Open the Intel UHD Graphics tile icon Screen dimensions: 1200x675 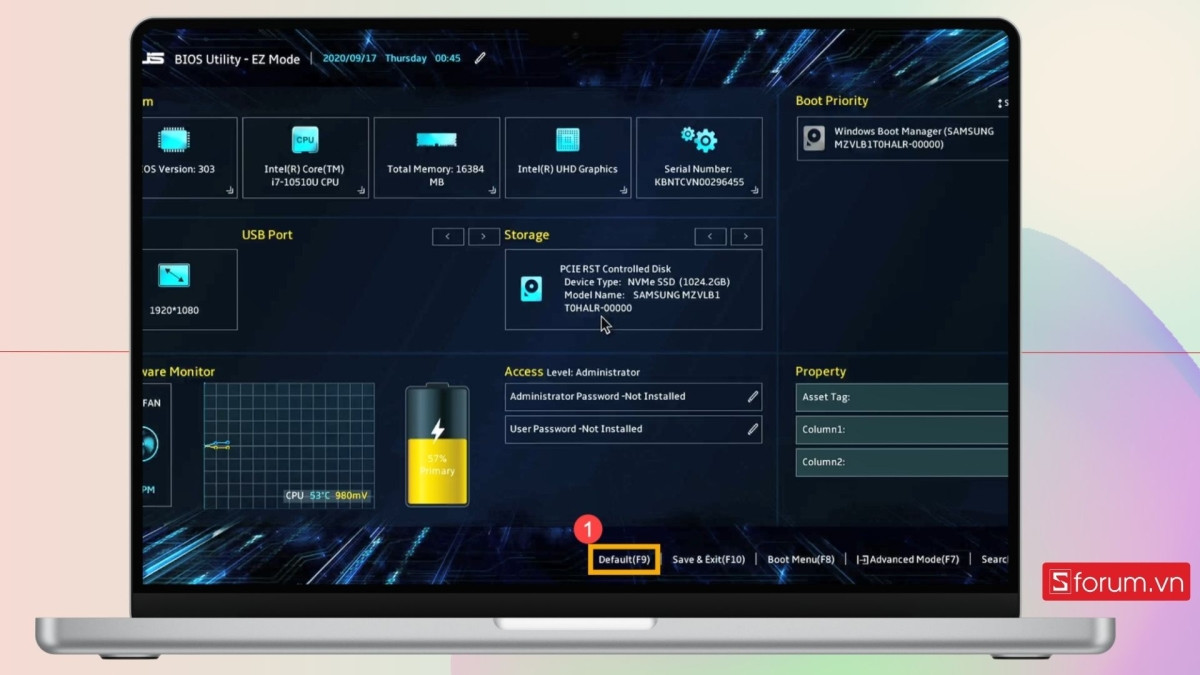click(x=568, y=139)
